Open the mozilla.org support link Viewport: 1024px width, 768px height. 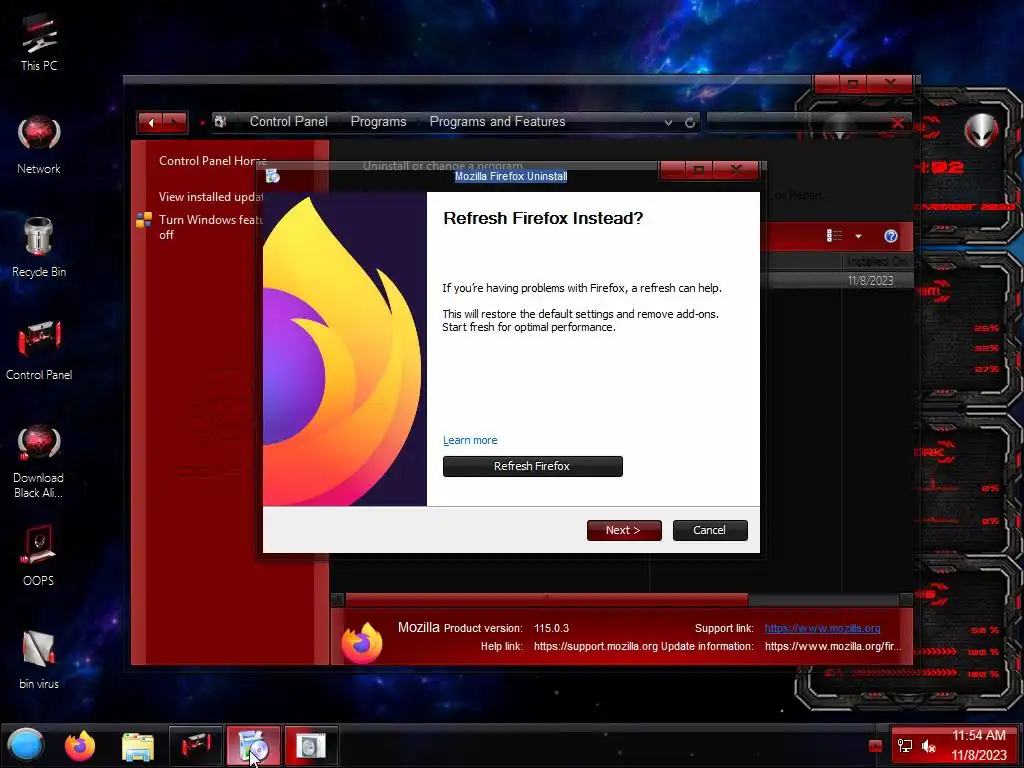pyautogui.click(x=822, y=628)
